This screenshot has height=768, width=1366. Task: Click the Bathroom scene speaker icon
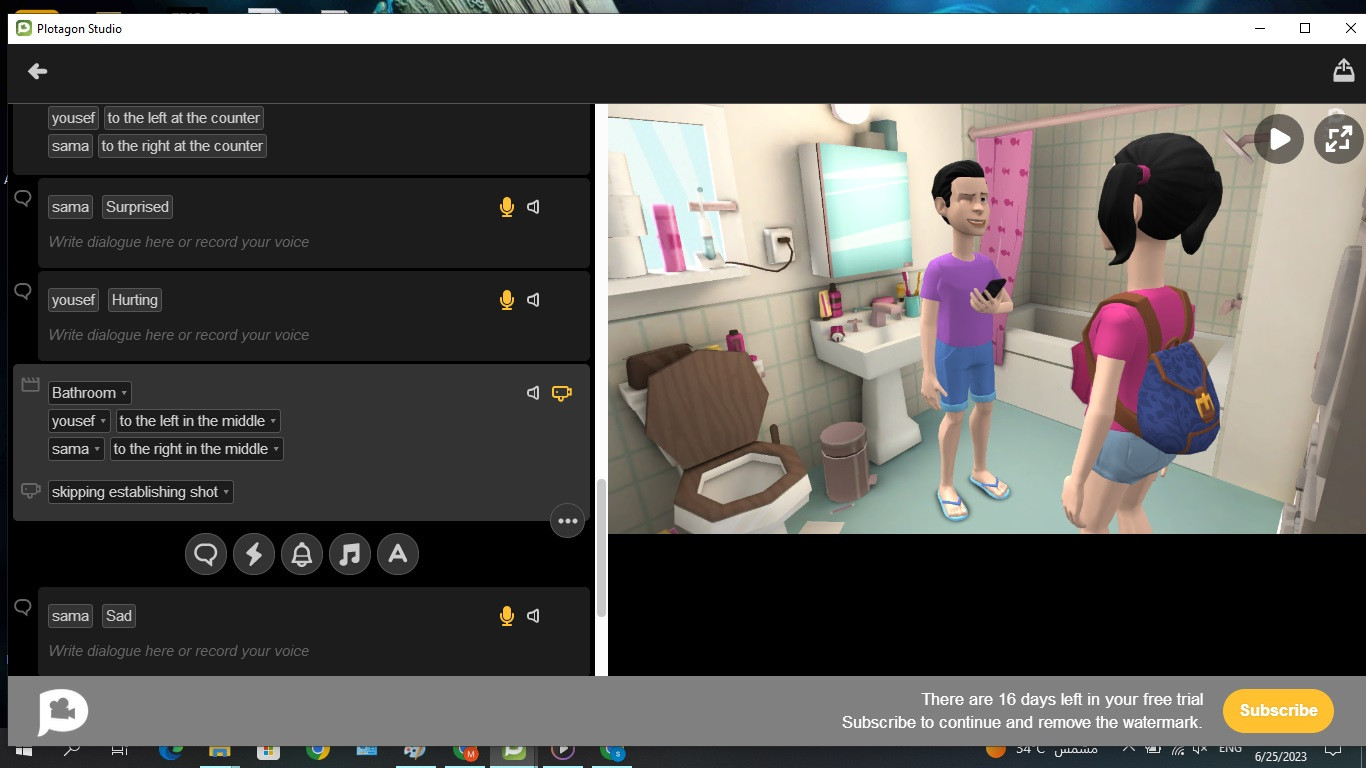coord(534,393)
